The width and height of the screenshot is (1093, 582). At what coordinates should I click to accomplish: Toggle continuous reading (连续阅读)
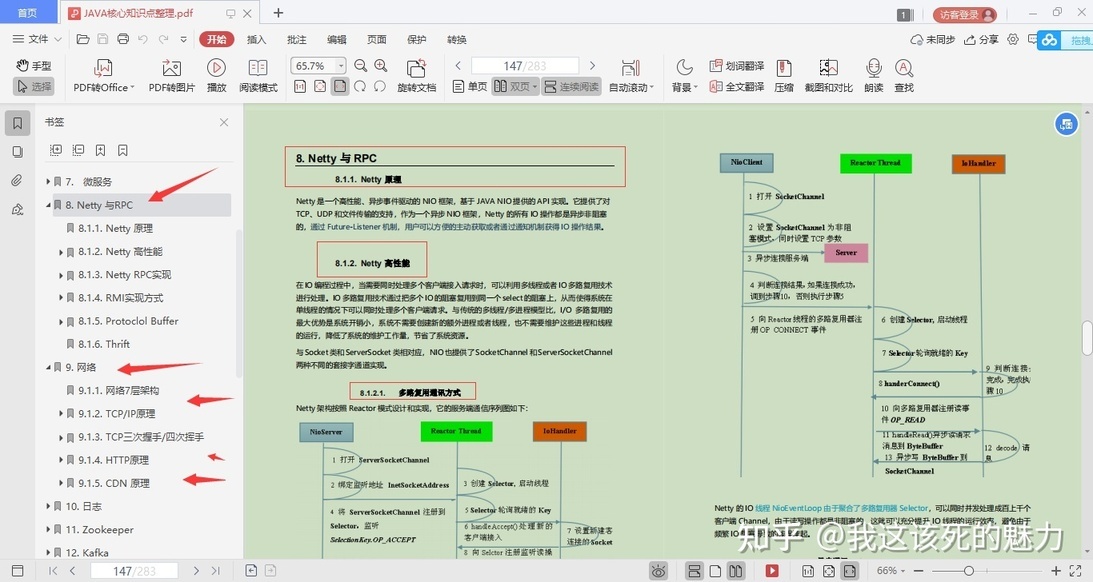click(572, 86)
